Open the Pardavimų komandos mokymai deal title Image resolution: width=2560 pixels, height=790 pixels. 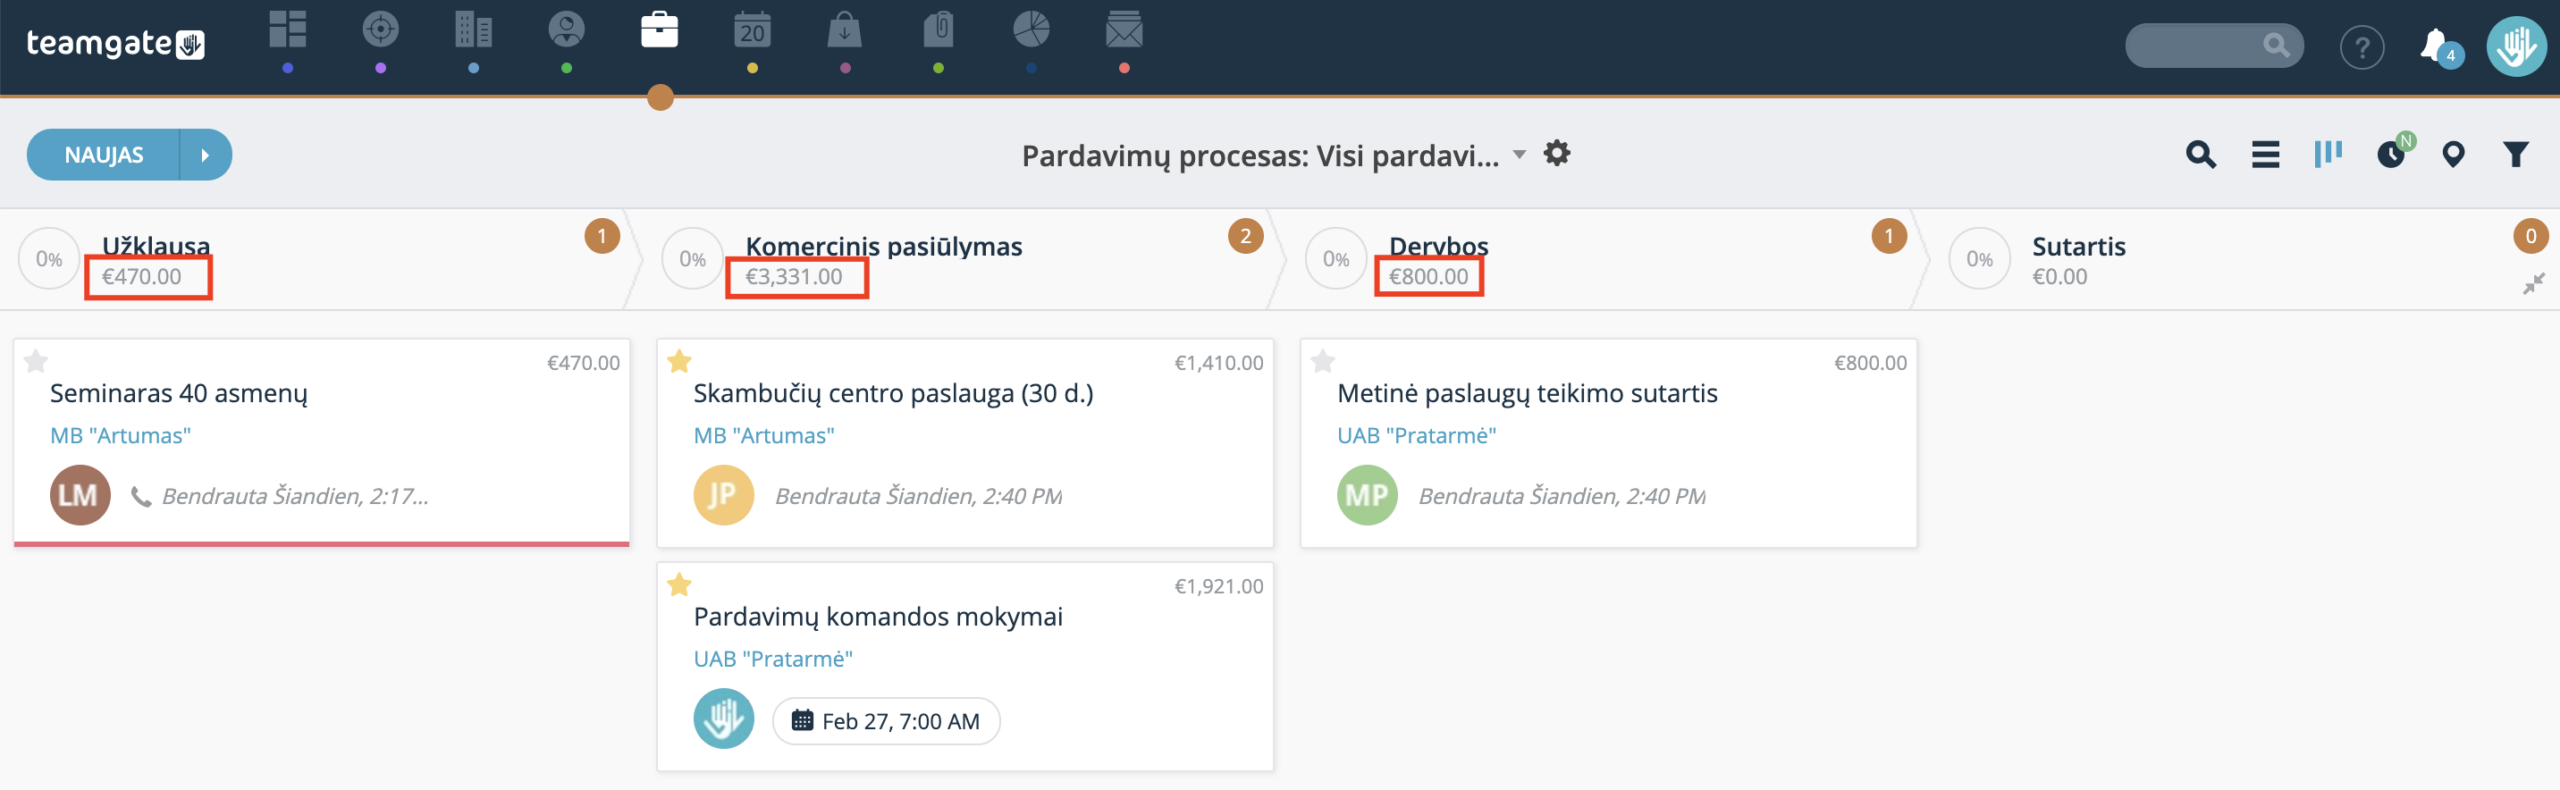878,617
